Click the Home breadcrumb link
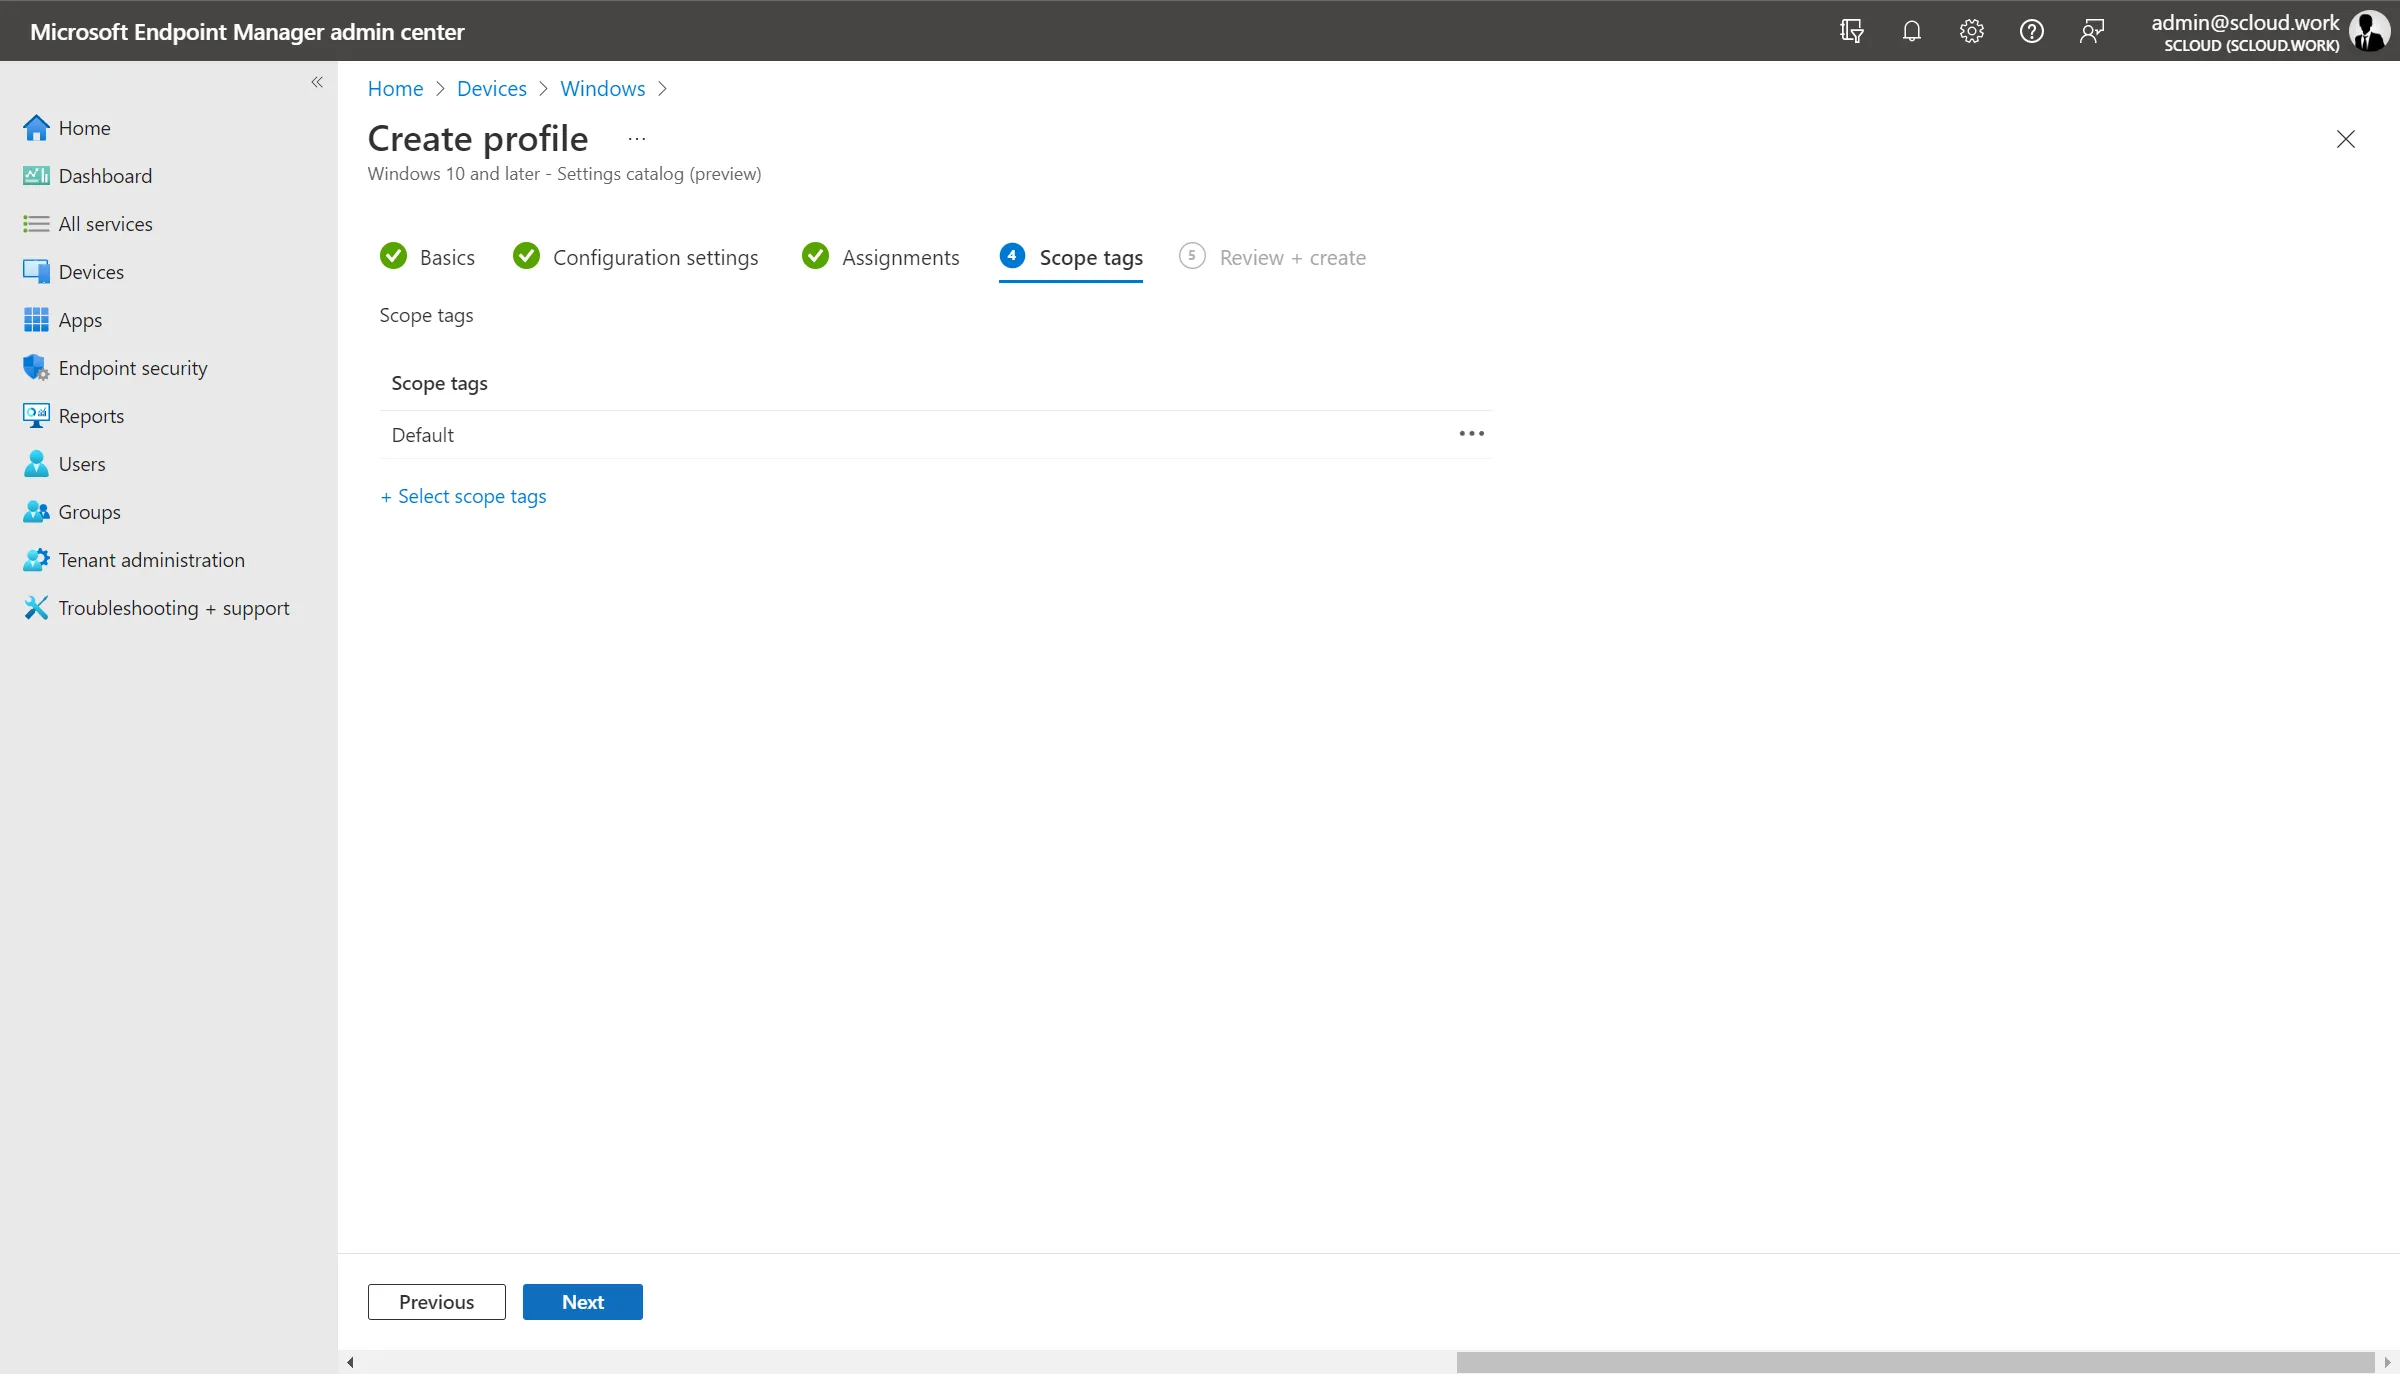Viewport: 2400px width, 1374px height. pos(395,89)
